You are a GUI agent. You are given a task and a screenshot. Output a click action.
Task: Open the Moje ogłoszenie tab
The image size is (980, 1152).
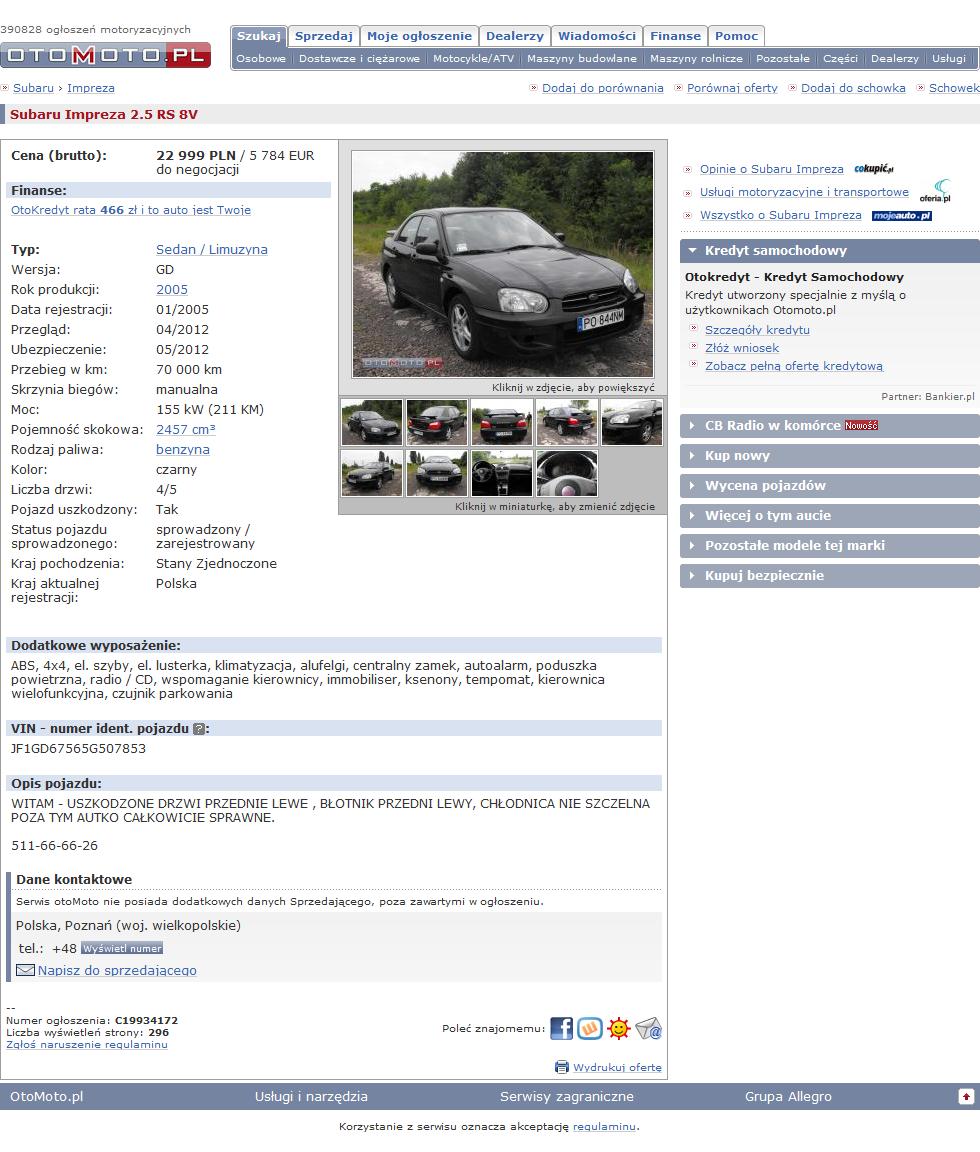[419, 36]
